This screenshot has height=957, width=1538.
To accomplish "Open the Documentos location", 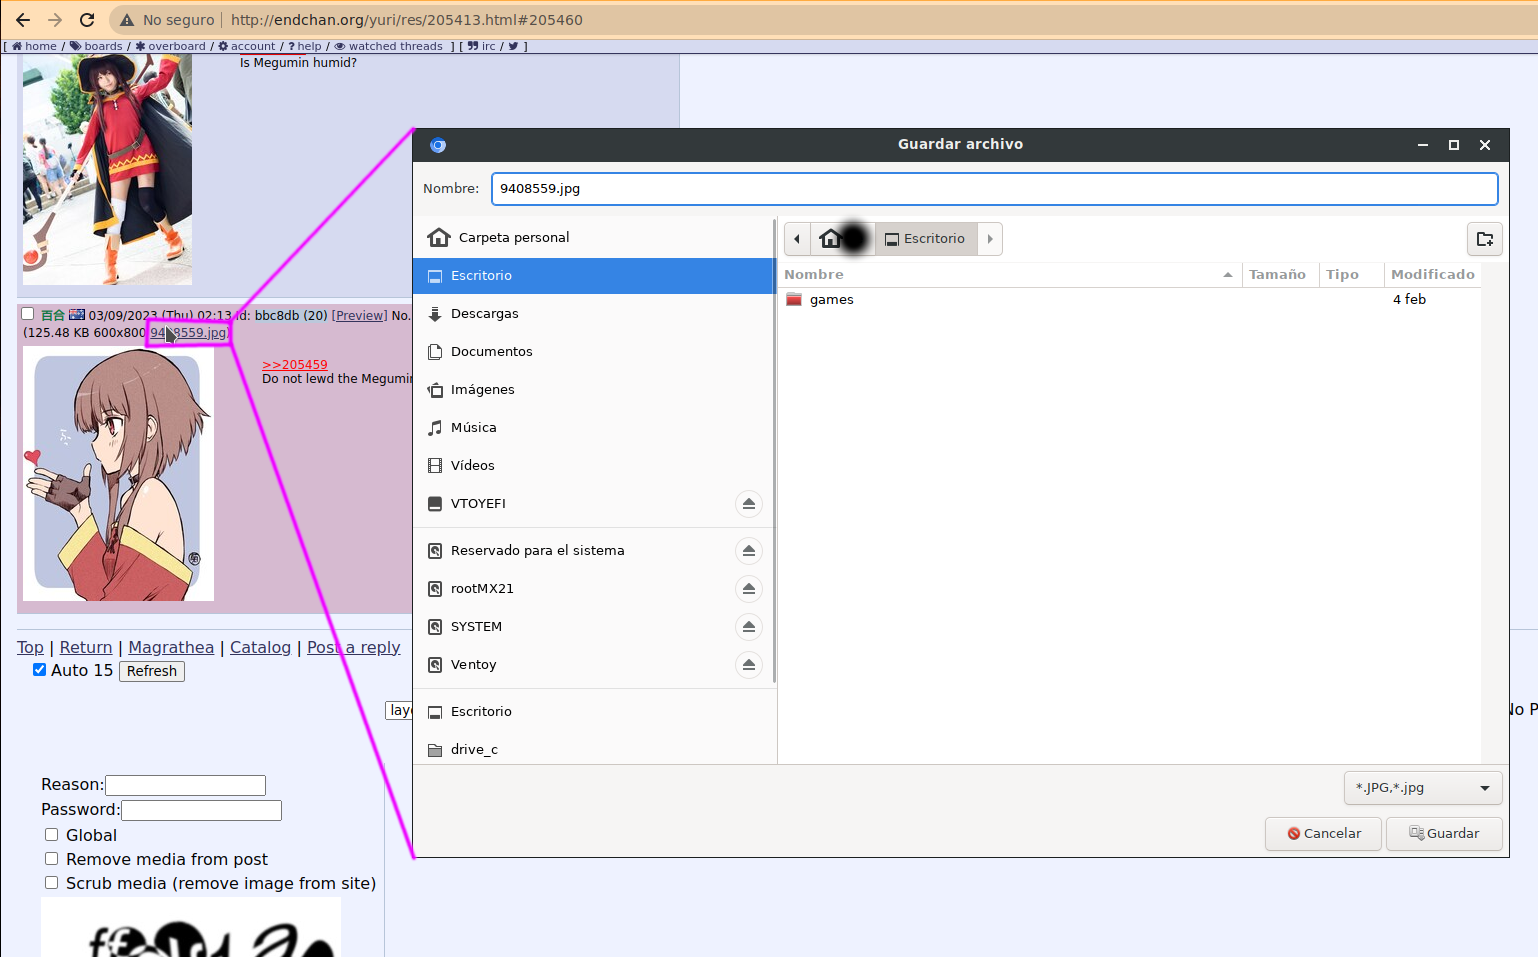I will (x=594, y=352).
